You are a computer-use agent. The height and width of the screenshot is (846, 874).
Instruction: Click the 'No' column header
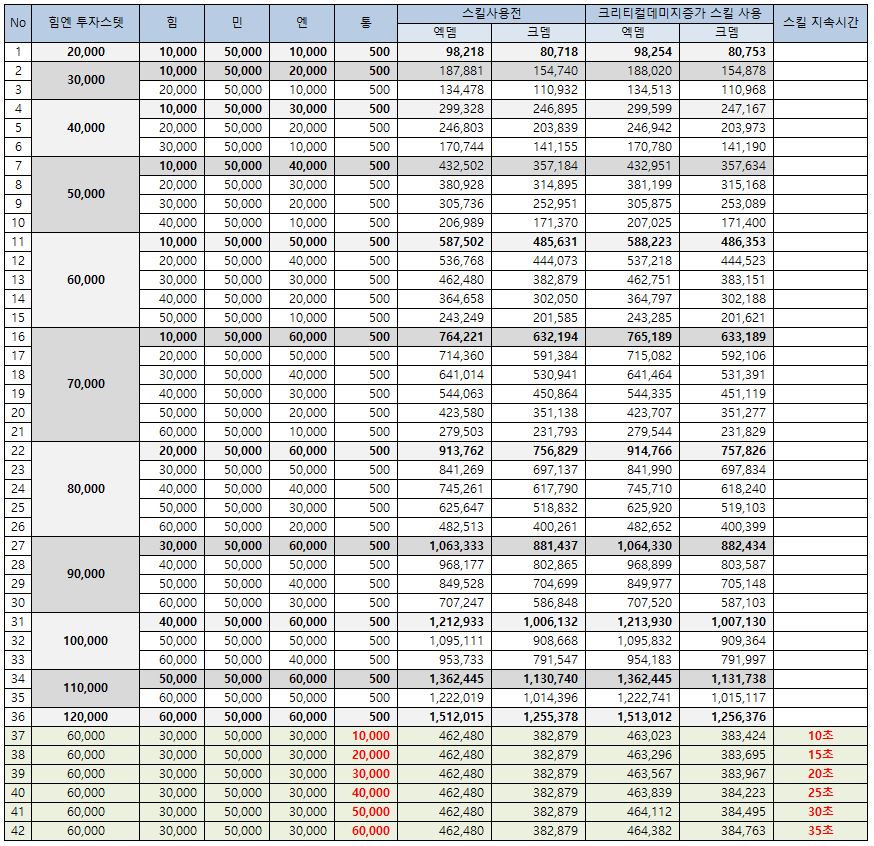pyautogui.click(x=17, y=22)
